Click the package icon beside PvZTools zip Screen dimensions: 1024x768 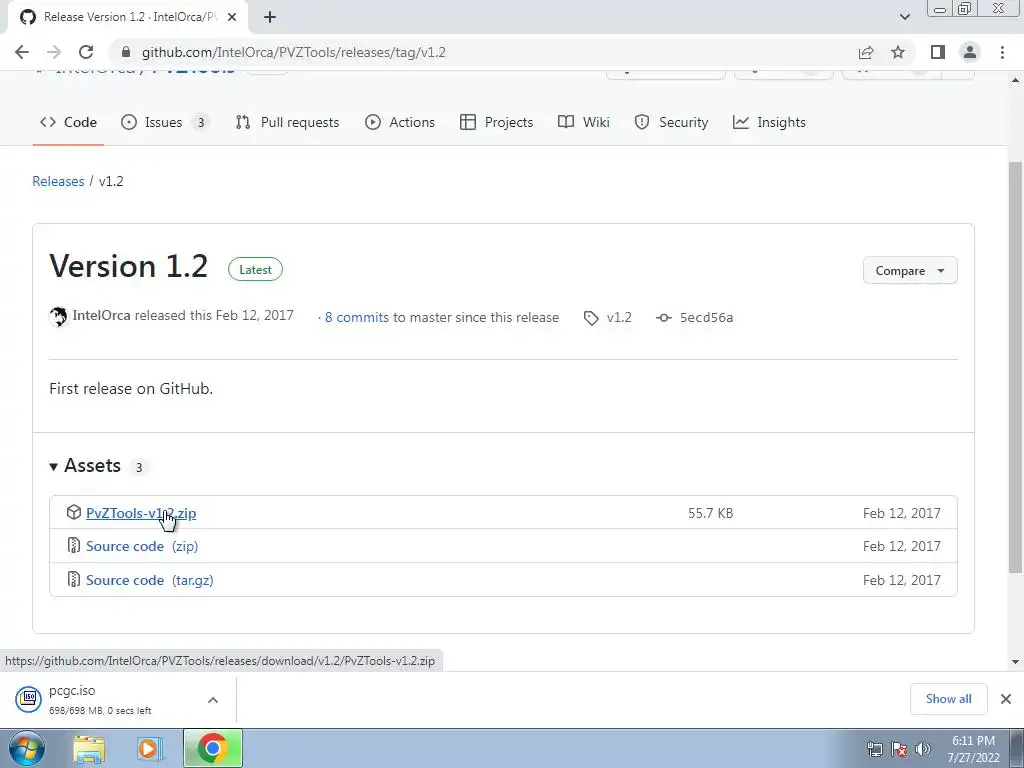[74, 513]
